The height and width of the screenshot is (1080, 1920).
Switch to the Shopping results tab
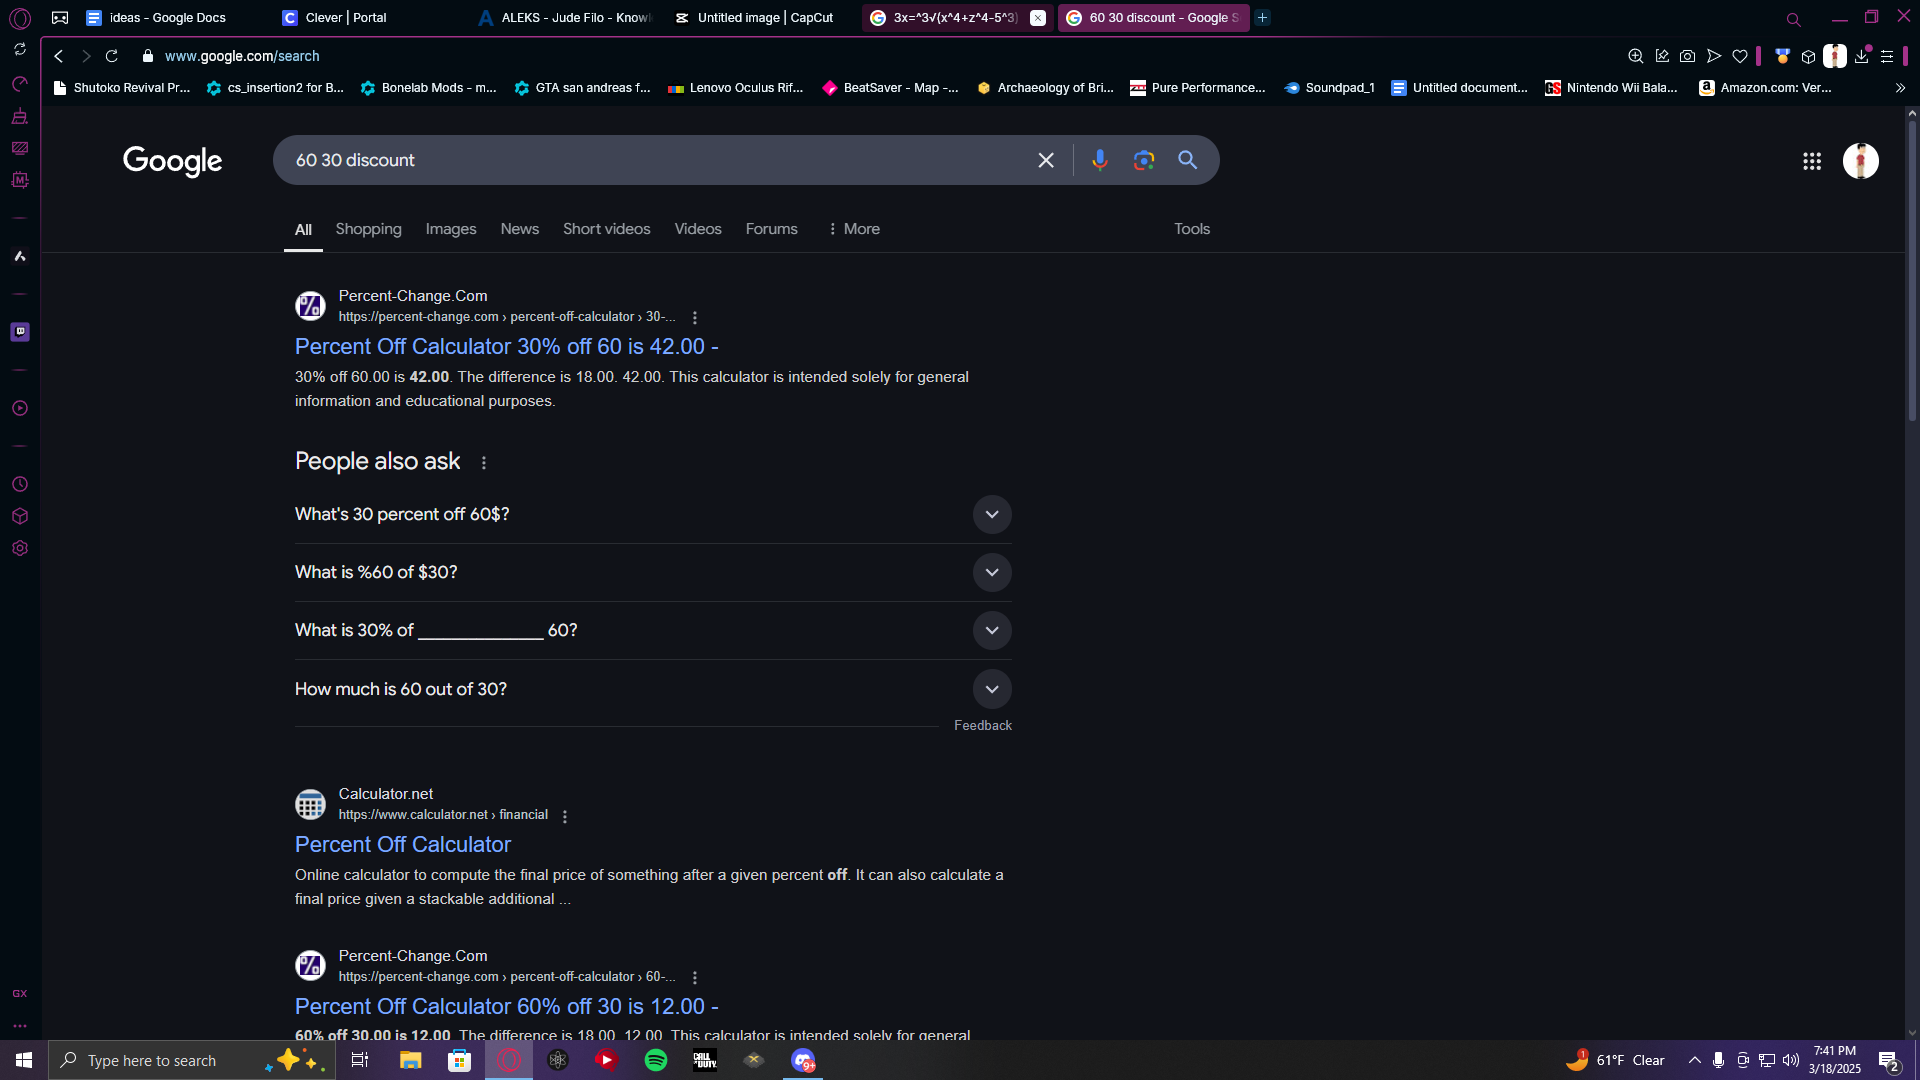click(368, 229)
